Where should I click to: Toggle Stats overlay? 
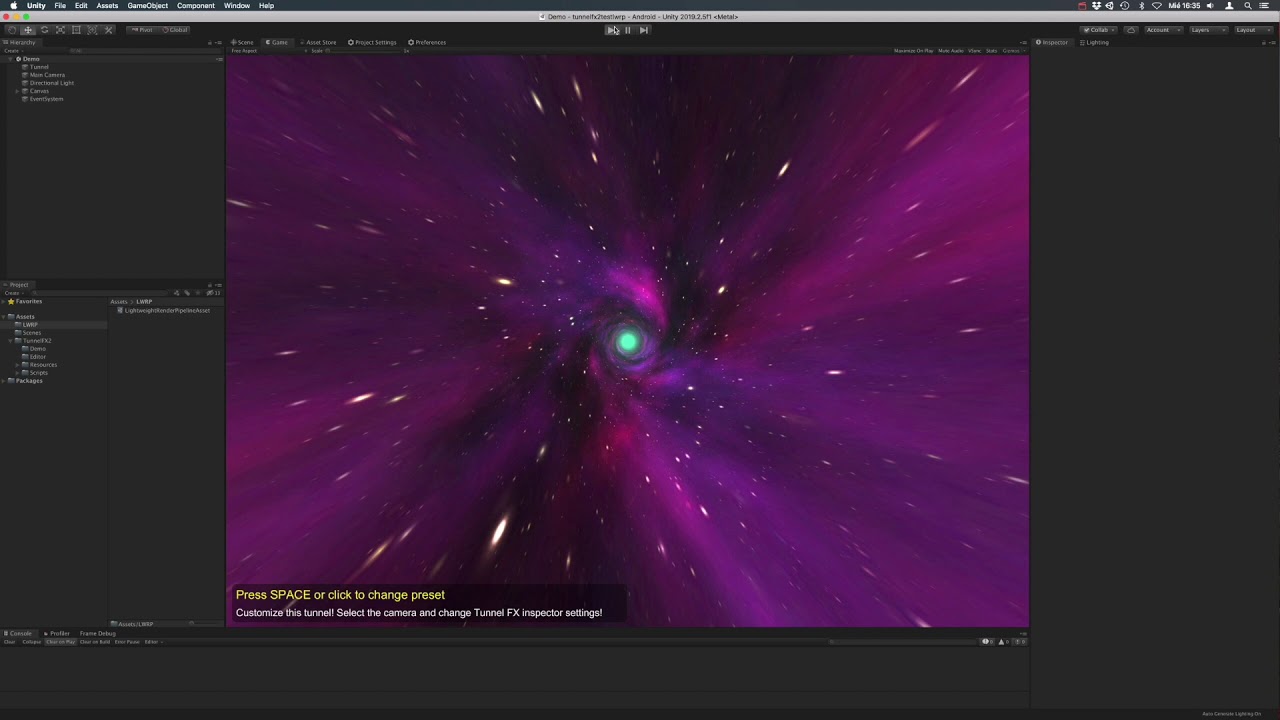click(992, 50)
